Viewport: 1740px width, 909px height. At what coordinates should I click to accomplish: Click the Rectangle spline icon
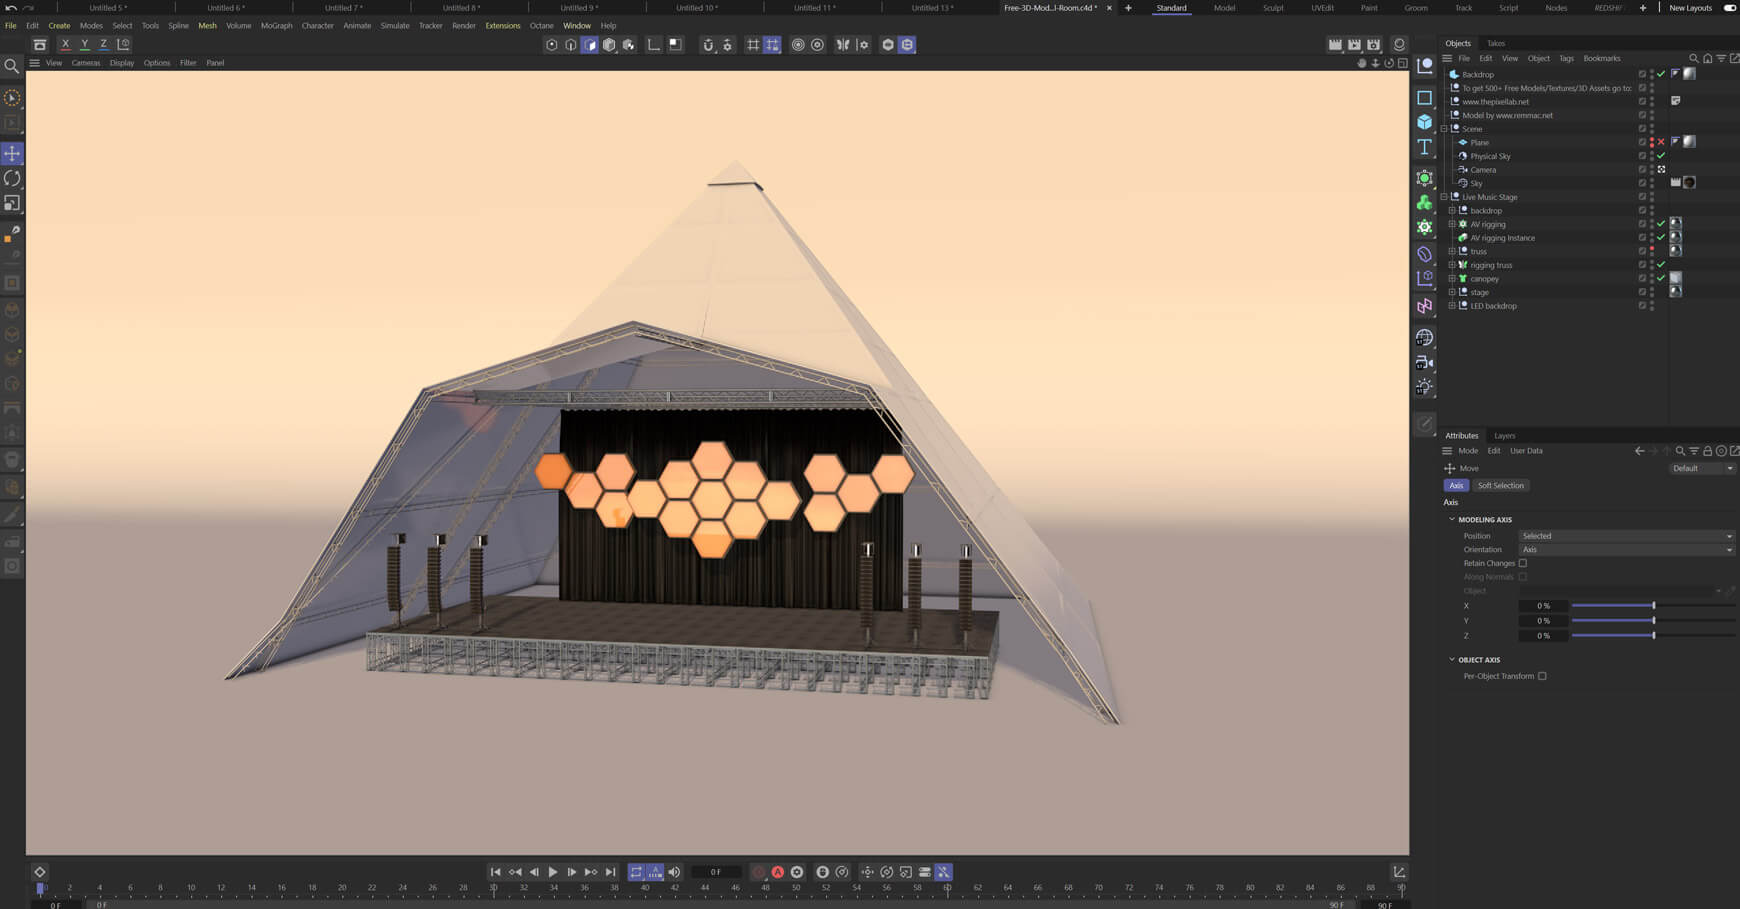click(x=1425, y=98)
